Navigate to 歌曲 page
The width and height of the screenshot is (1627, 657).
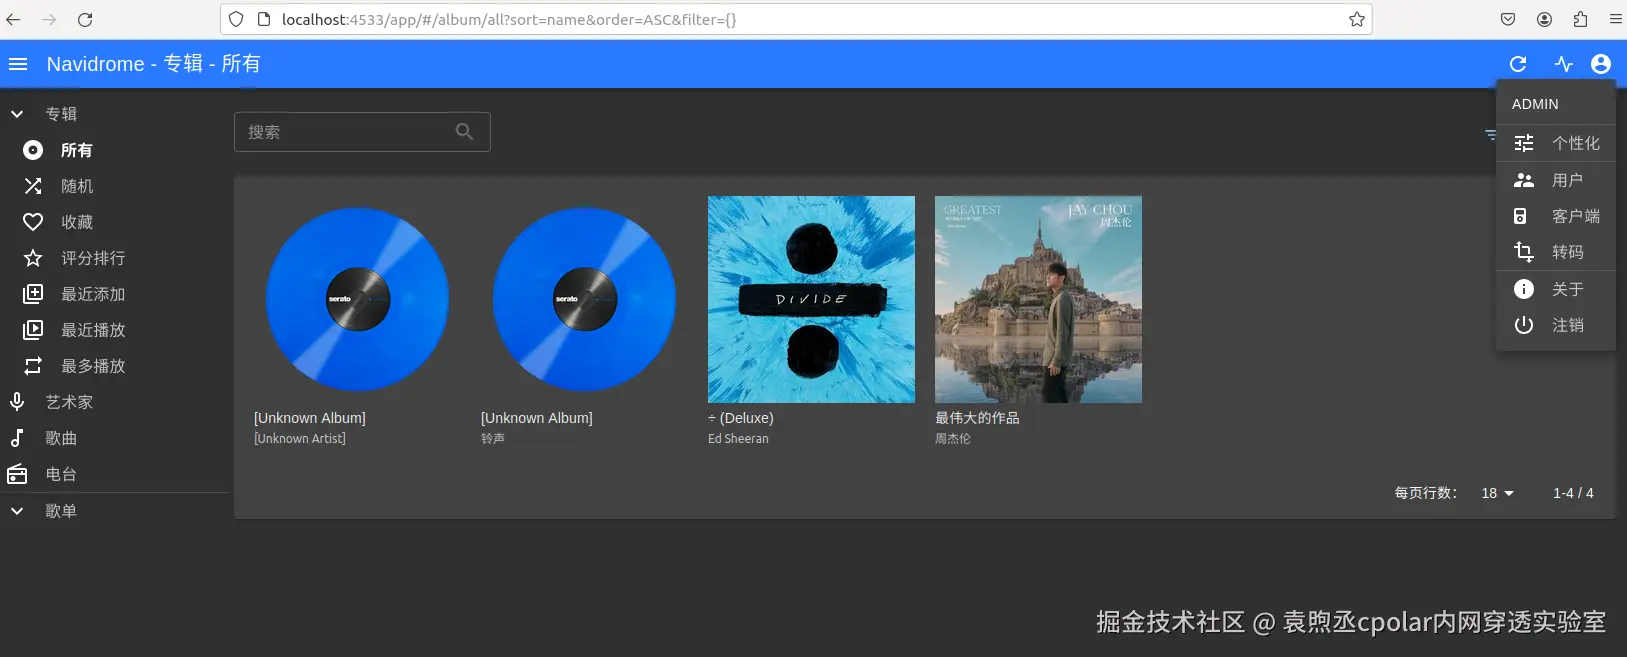pyautogui.click(x=115, y=438)
